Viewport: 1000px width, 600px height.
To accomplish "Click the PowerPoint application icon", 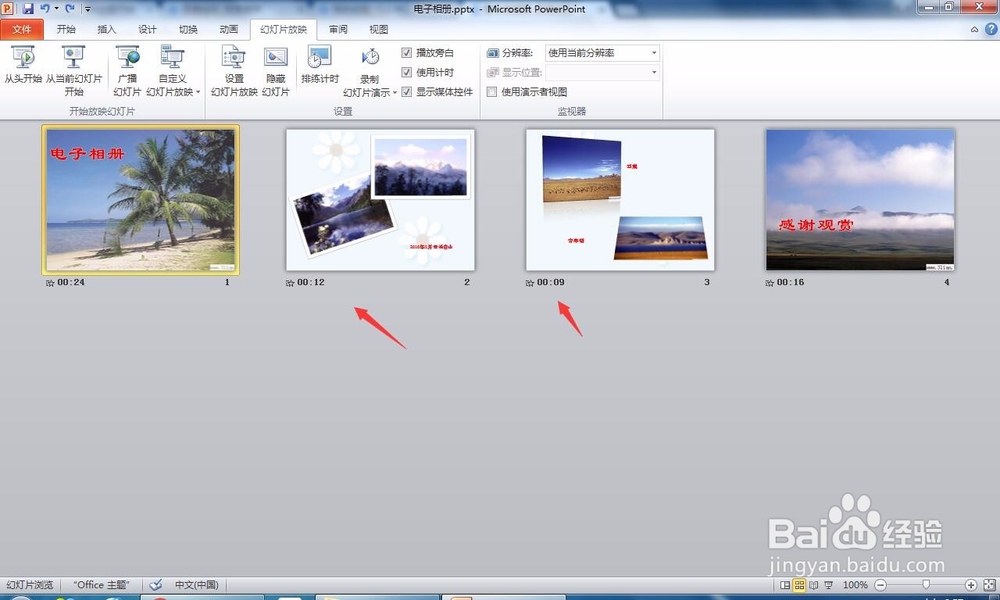I will [x=8, y=9].
